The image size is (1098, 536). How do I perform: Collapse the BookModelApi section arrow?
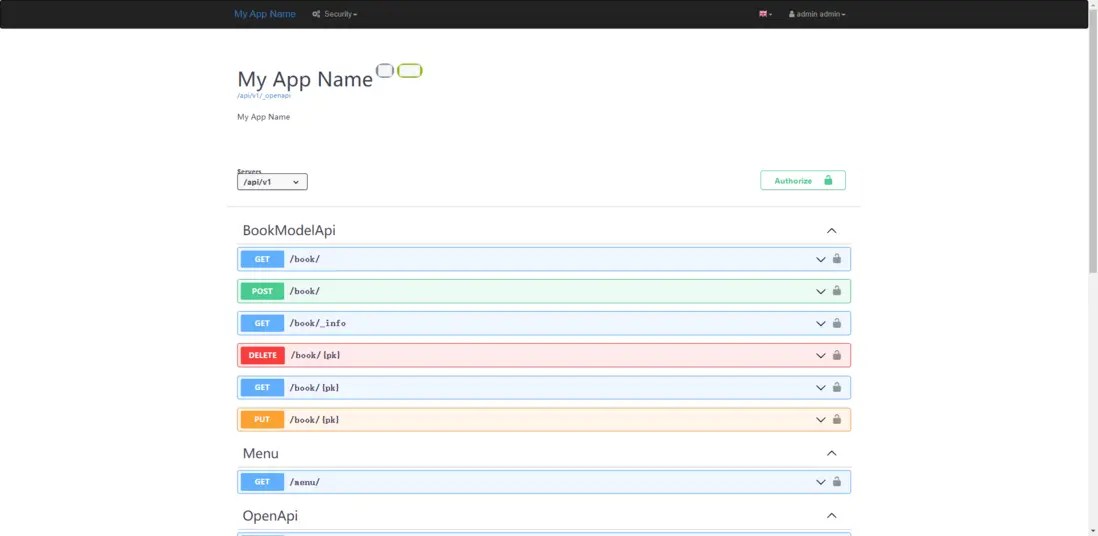point(832,231)
